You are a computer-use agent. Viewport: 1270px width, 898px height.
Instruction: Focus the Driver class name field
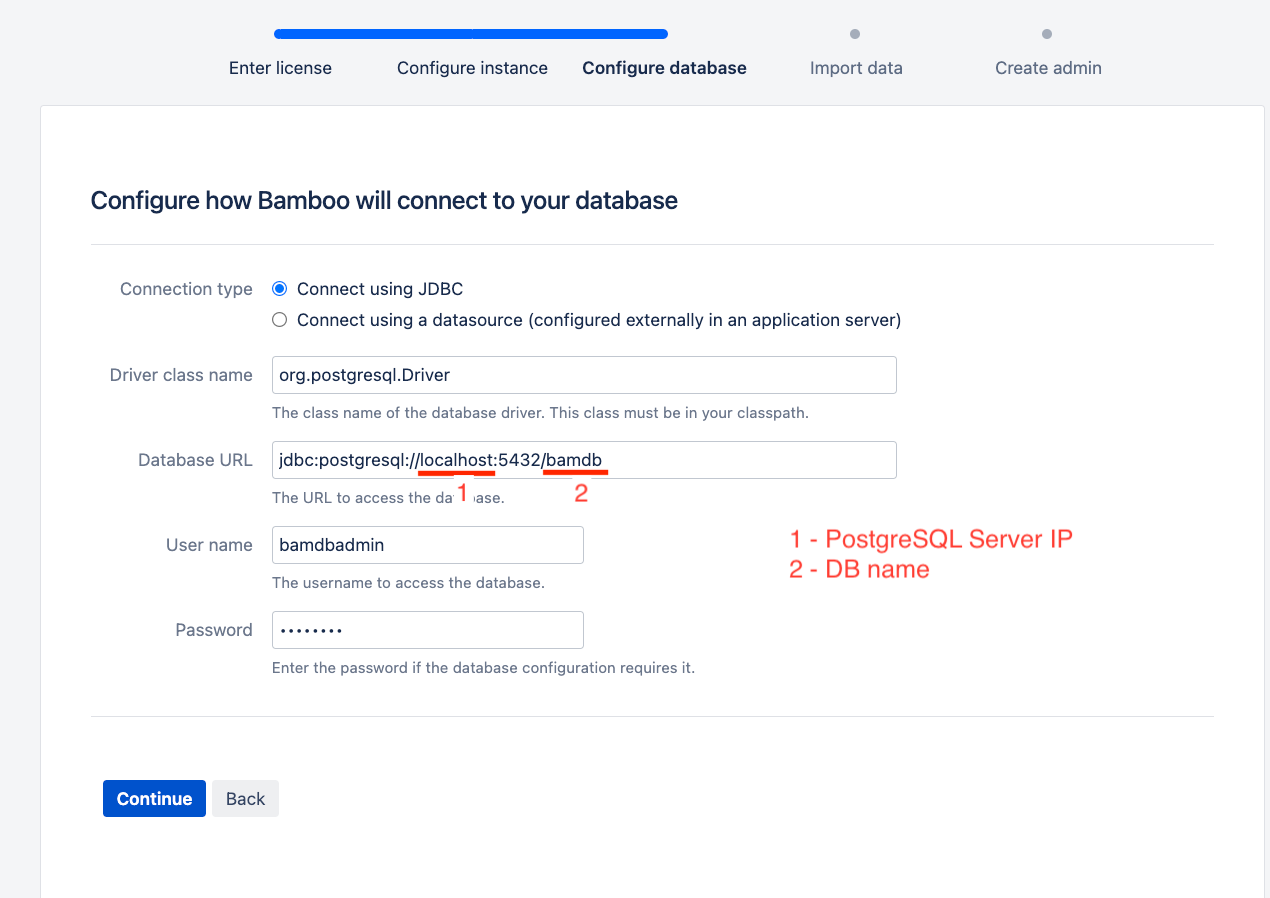click(x=584, y=375)
